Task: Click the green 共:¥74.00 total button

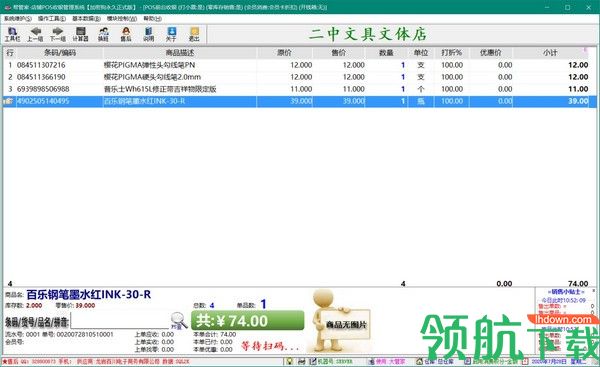Action: [248, 321]
